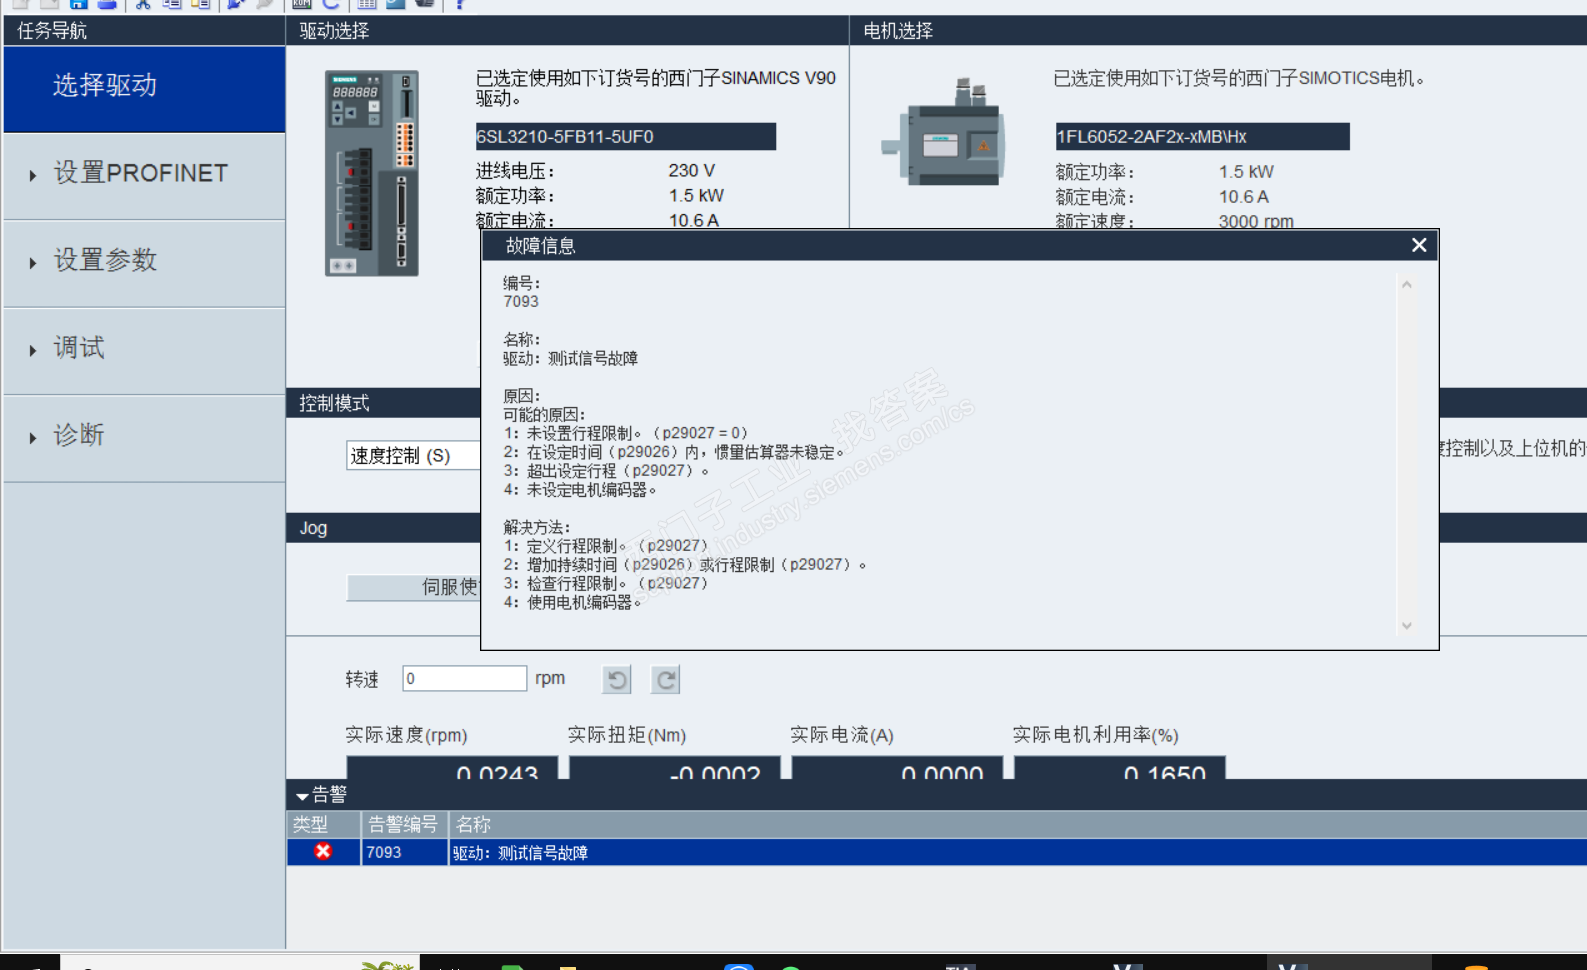Click drive order number 6SL3210-5FB11-5UF0 field
The height and width of the screenshot is (970, 1587).
click(626, 136)
